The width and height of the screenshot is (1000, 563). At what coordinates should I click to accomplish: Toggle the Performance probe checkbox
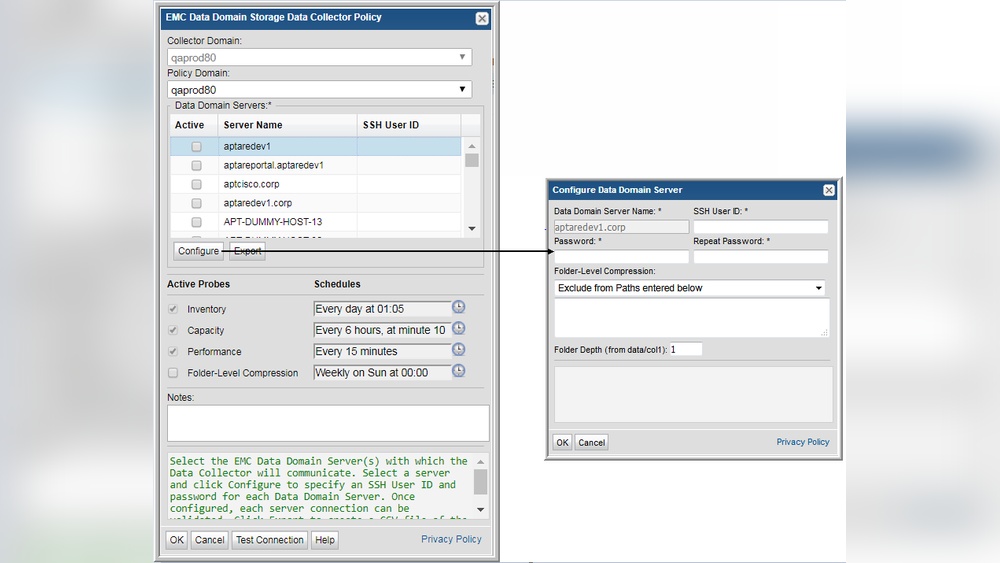coord(173,351)
